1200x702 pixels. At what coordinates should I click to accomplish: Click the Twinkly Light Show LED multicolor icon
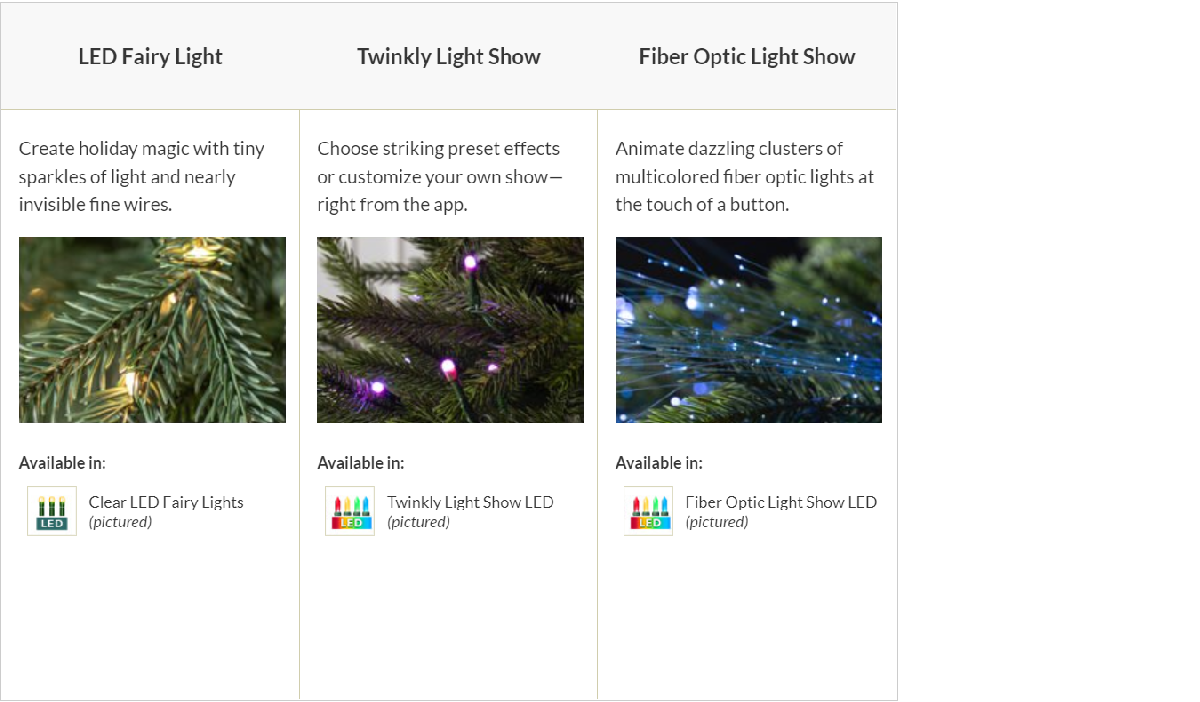tap(350, 511)
